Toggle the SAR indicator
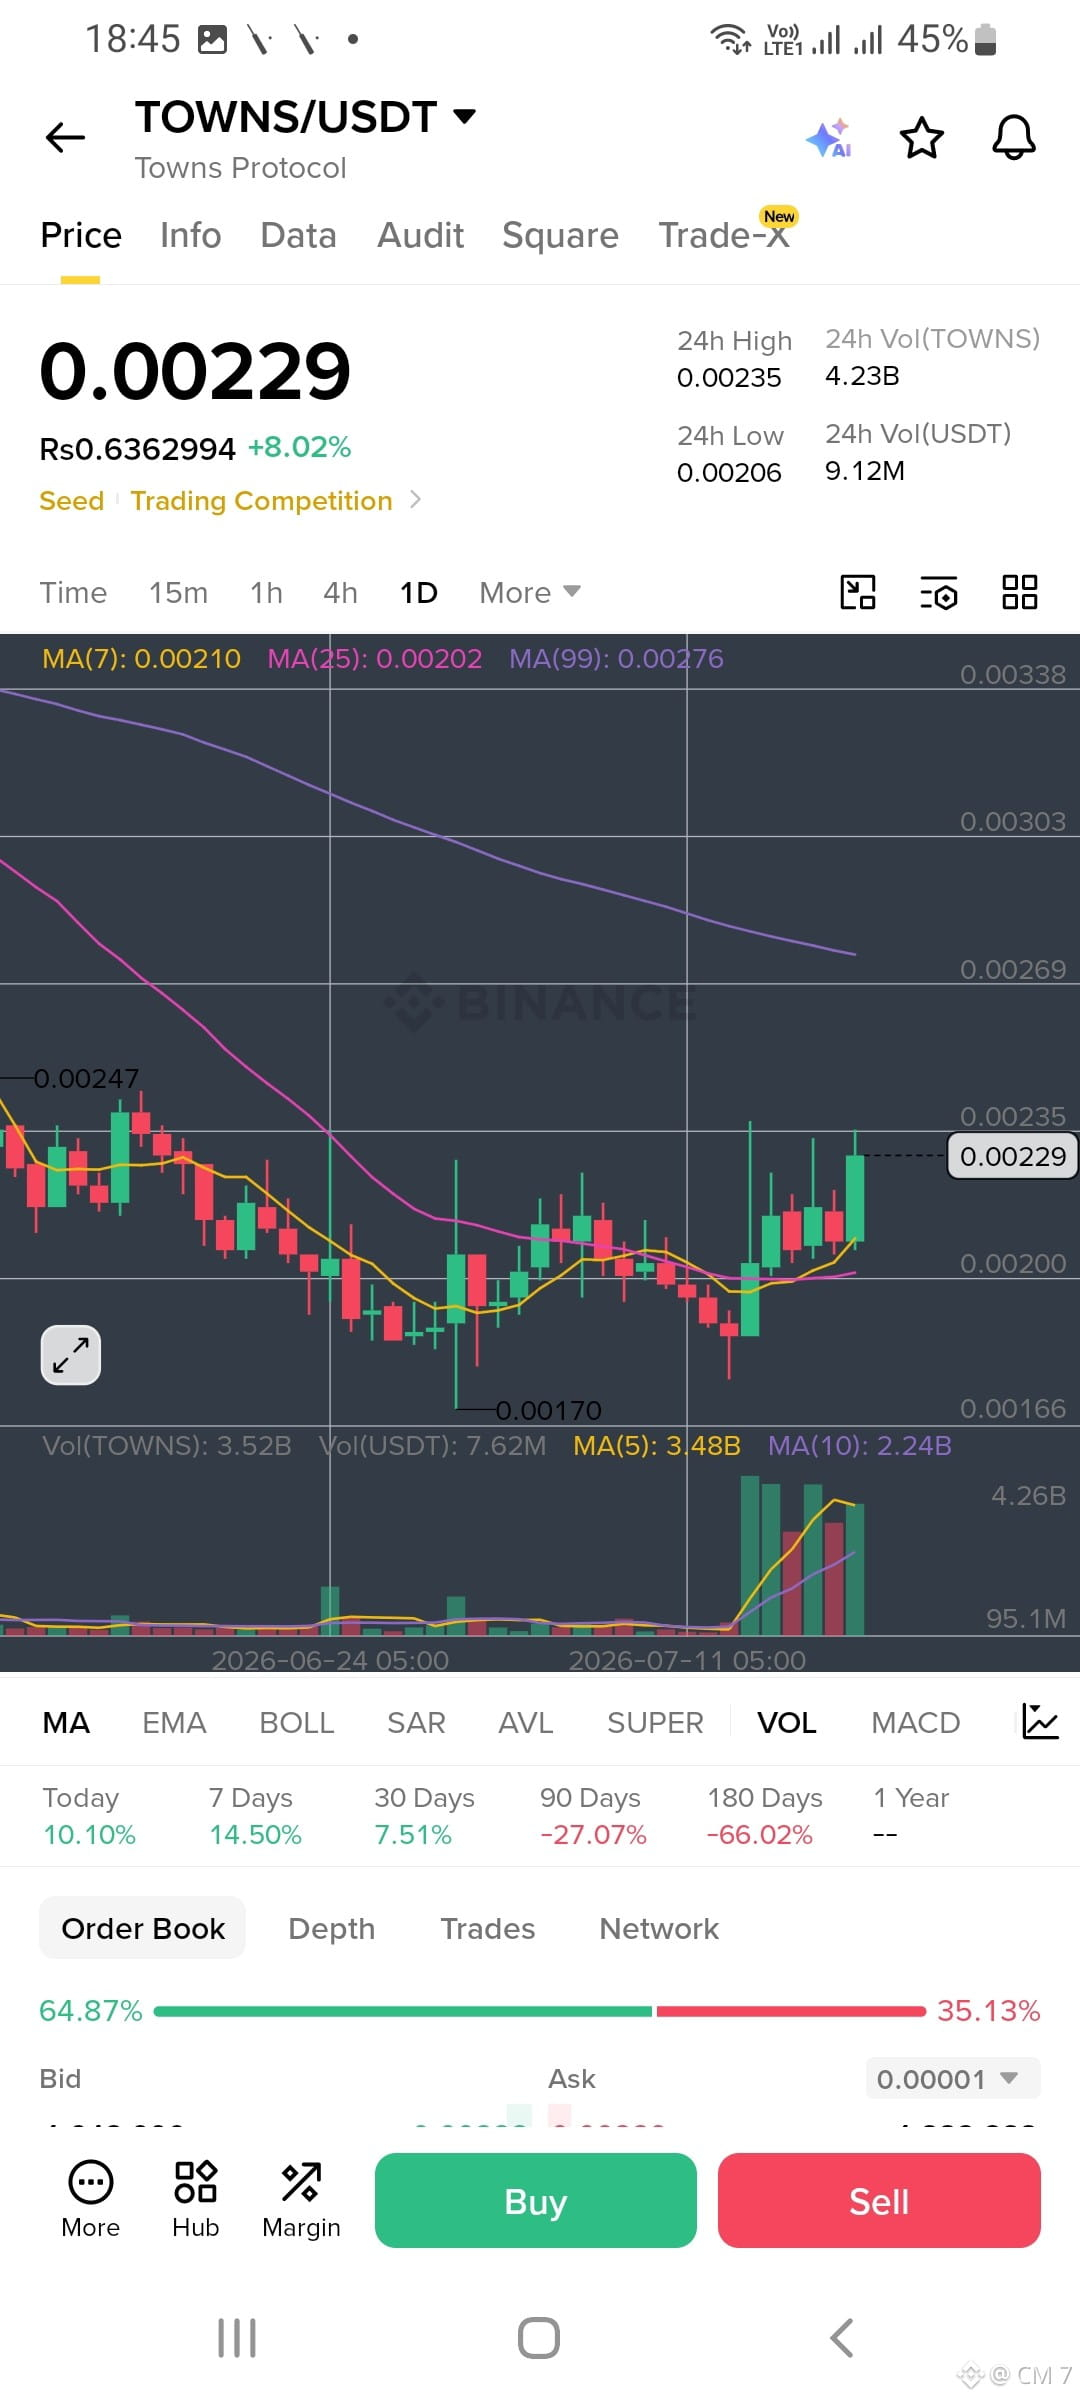The width and height of the screenshot is (1080, 2400). 416,1722
